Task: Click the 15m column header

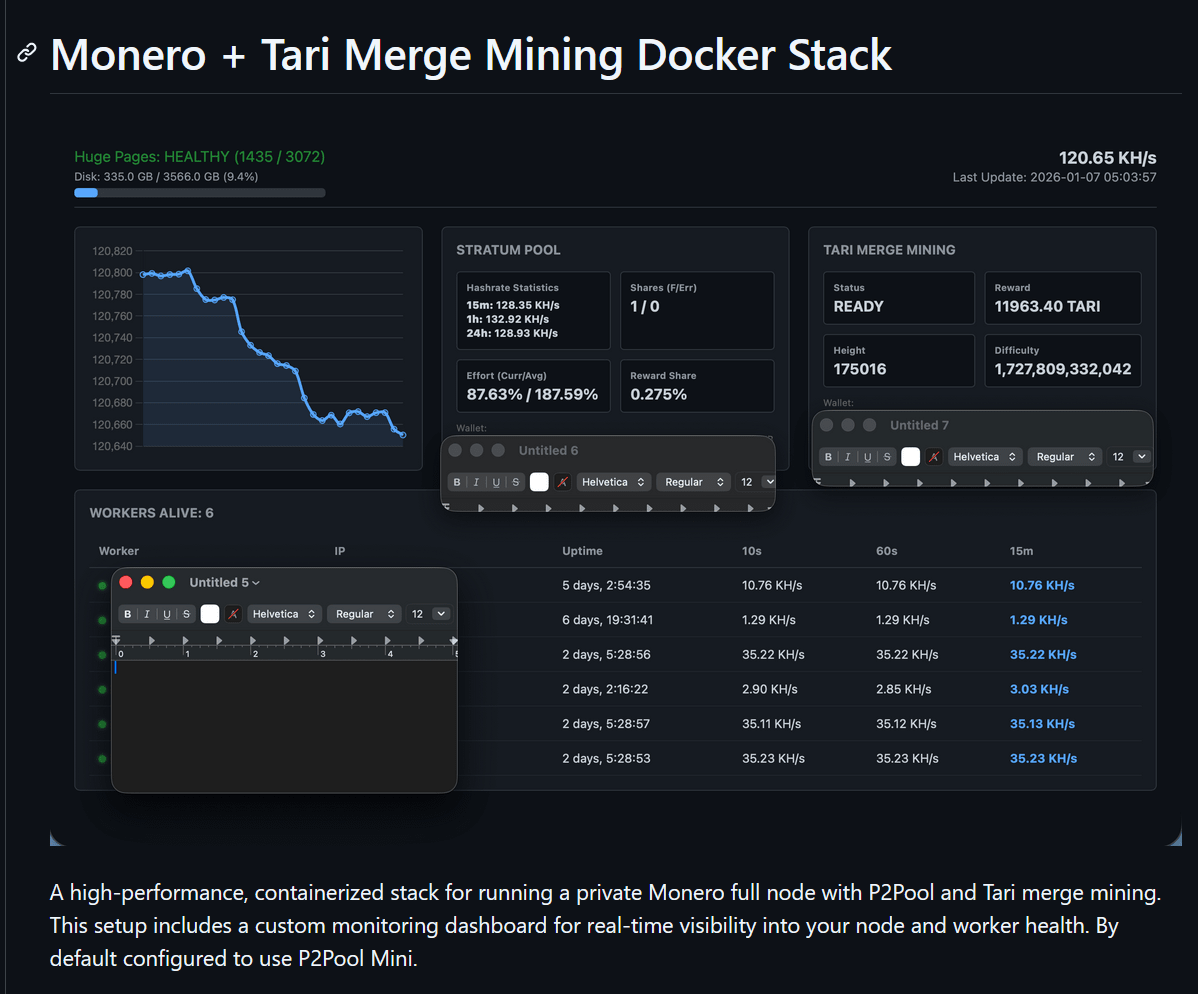Action: (1022, 551)
